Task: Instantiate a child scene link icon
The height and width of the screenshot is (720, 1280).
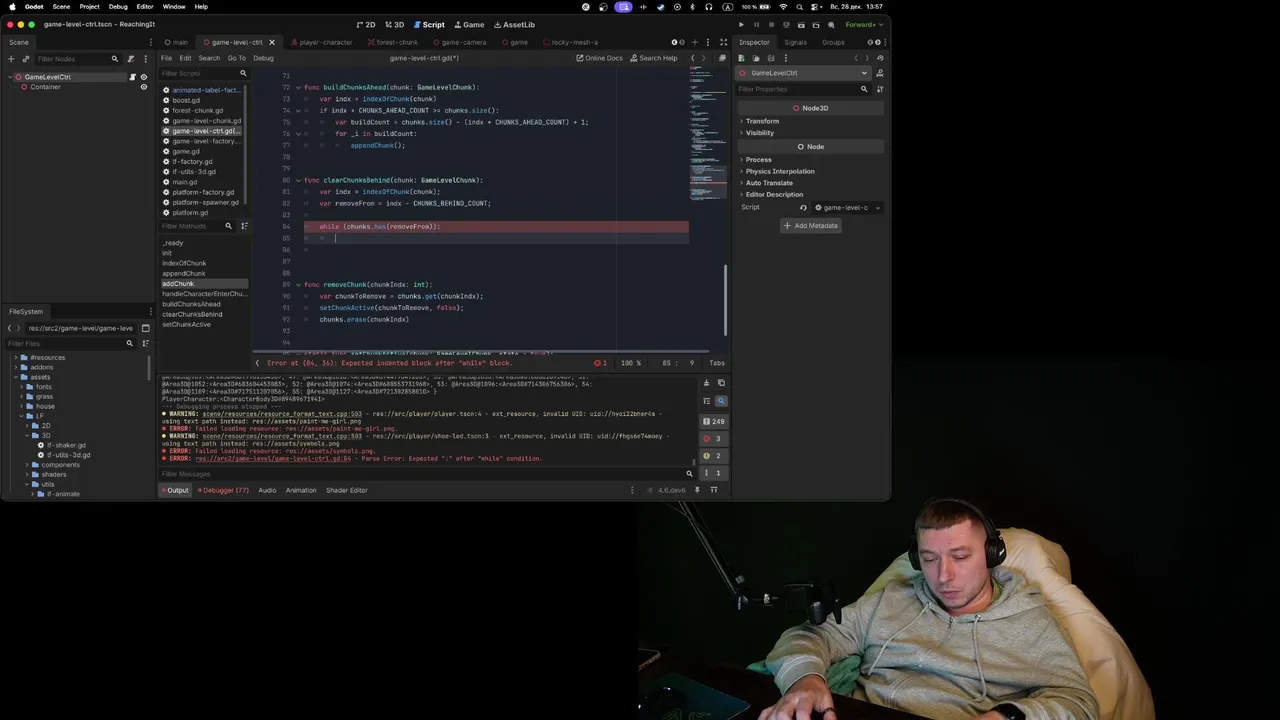Action: [x=24, y=59]
